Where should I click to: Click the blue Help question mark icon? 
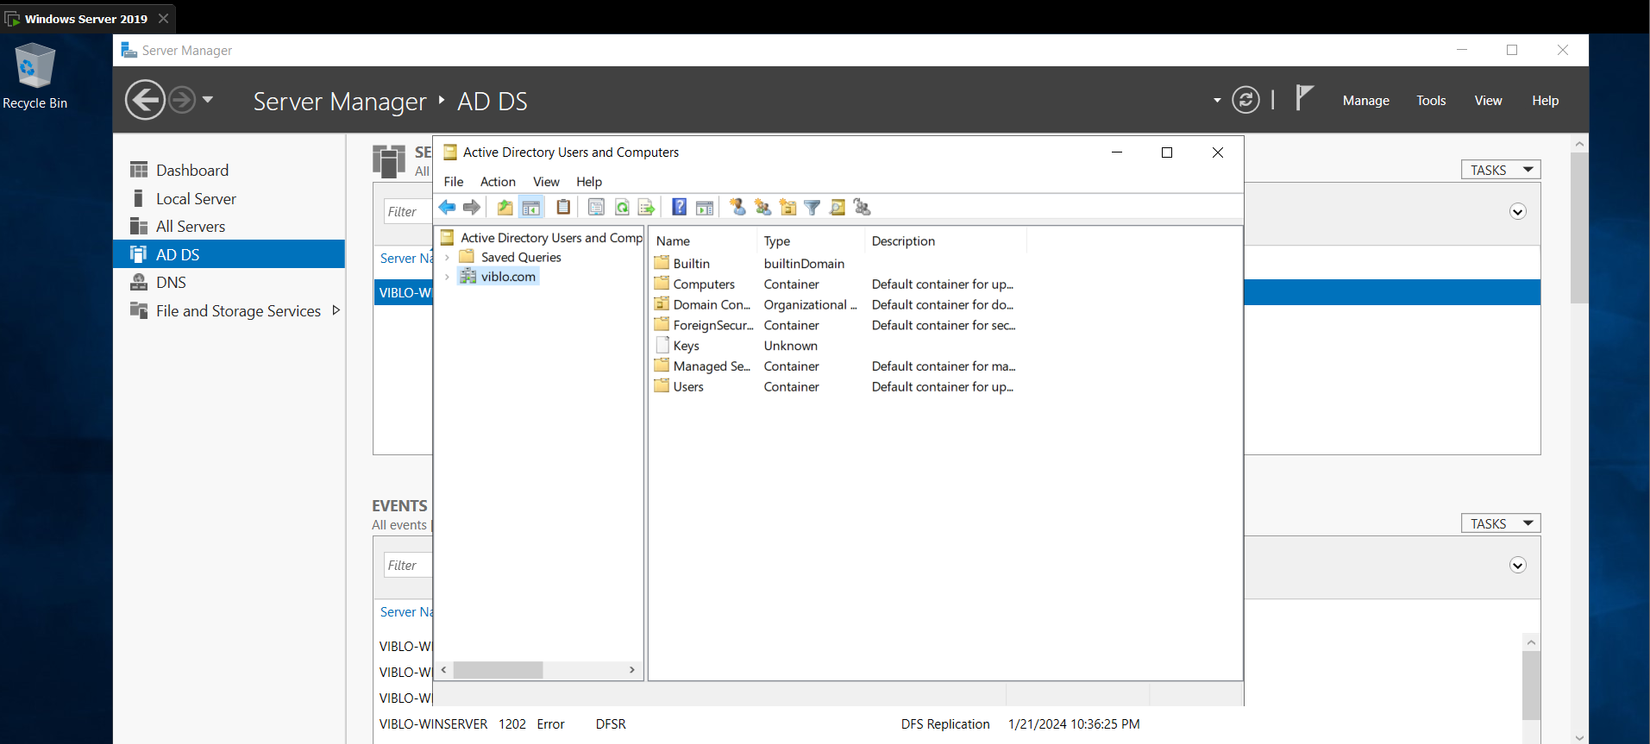[679, 207]
